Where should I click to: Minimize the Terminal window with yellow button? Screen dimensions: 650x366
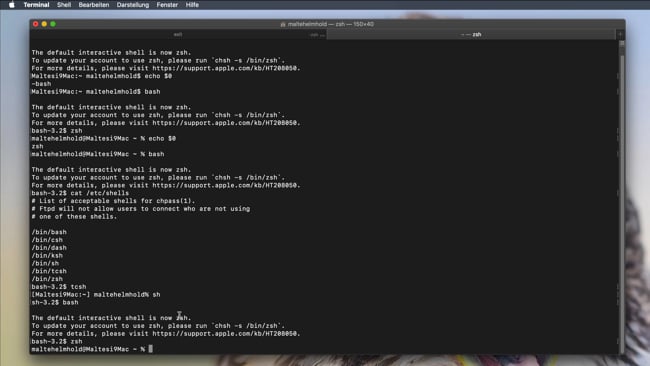[x=44, y=24]
